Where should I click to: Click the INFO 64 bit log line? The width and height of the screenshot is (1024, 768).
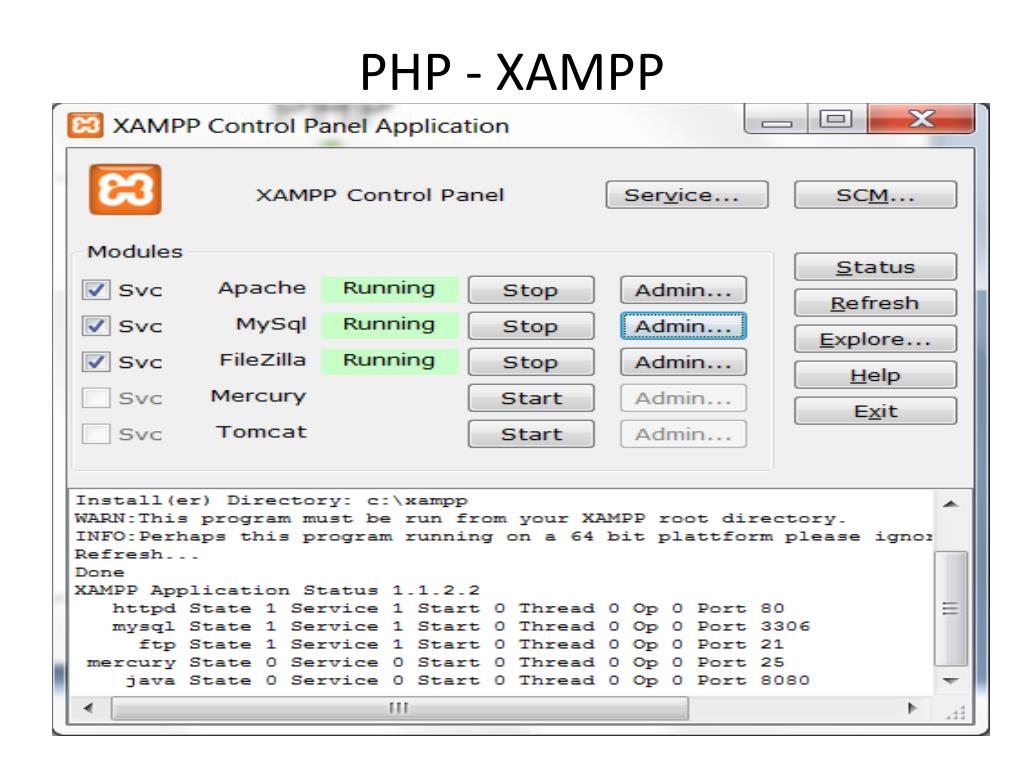[504, 537]
